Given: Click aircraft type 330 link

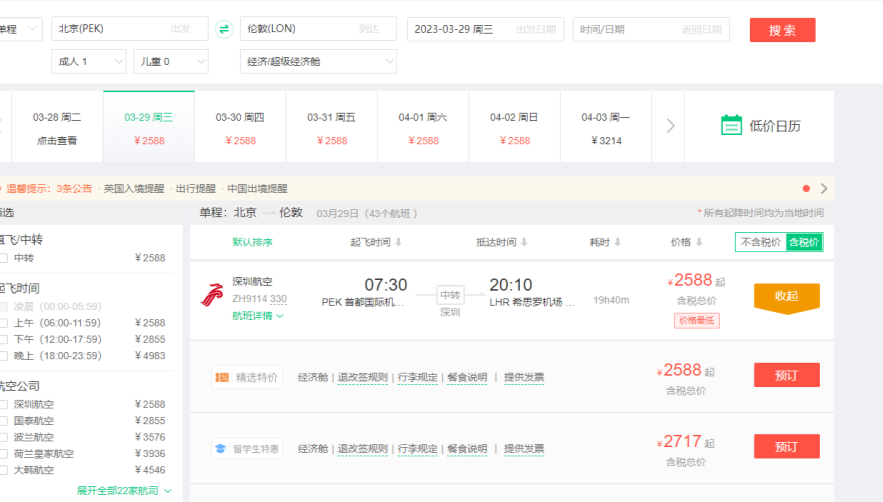Looking at the screenshot, I should [x=278, y=299].
